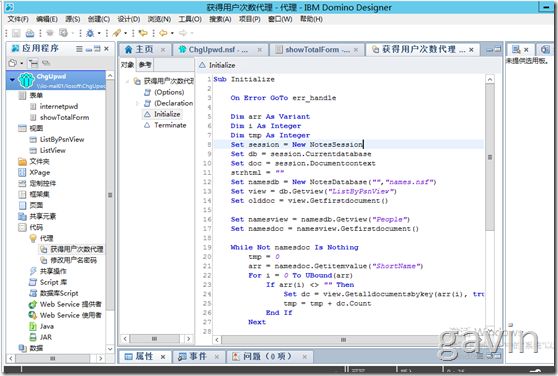Select the JAR node icon
Viewport: 558px width, 376px height.
(33, 337)
